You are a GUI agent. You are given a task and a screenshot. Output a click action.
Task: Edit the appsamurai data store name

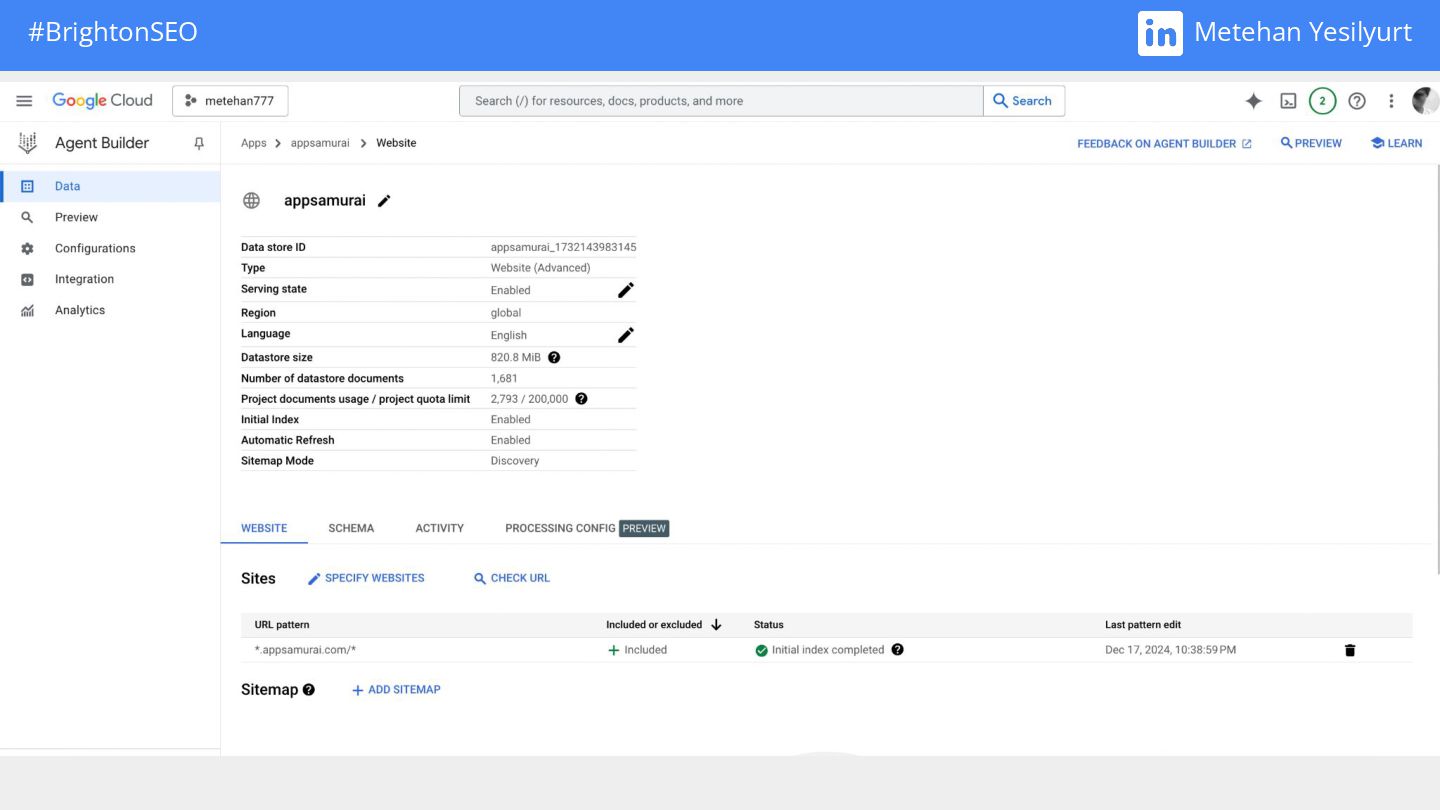[384, 201]
